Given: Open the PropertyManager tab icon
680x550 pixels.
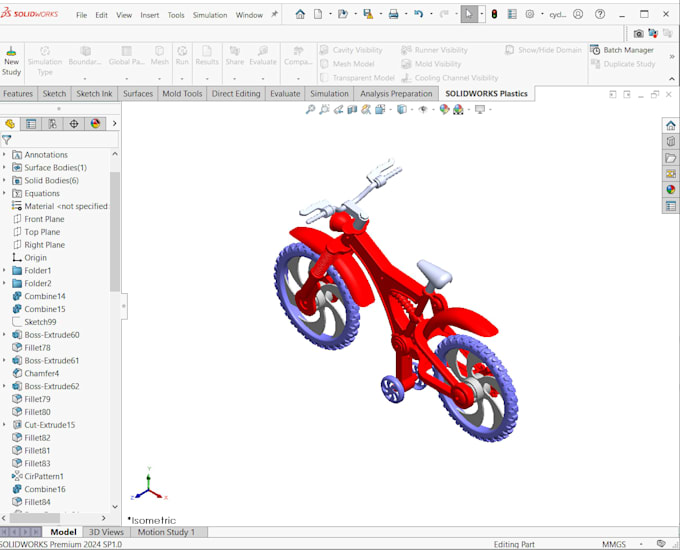Looking at the screenshot, I should tap(31, 124).
